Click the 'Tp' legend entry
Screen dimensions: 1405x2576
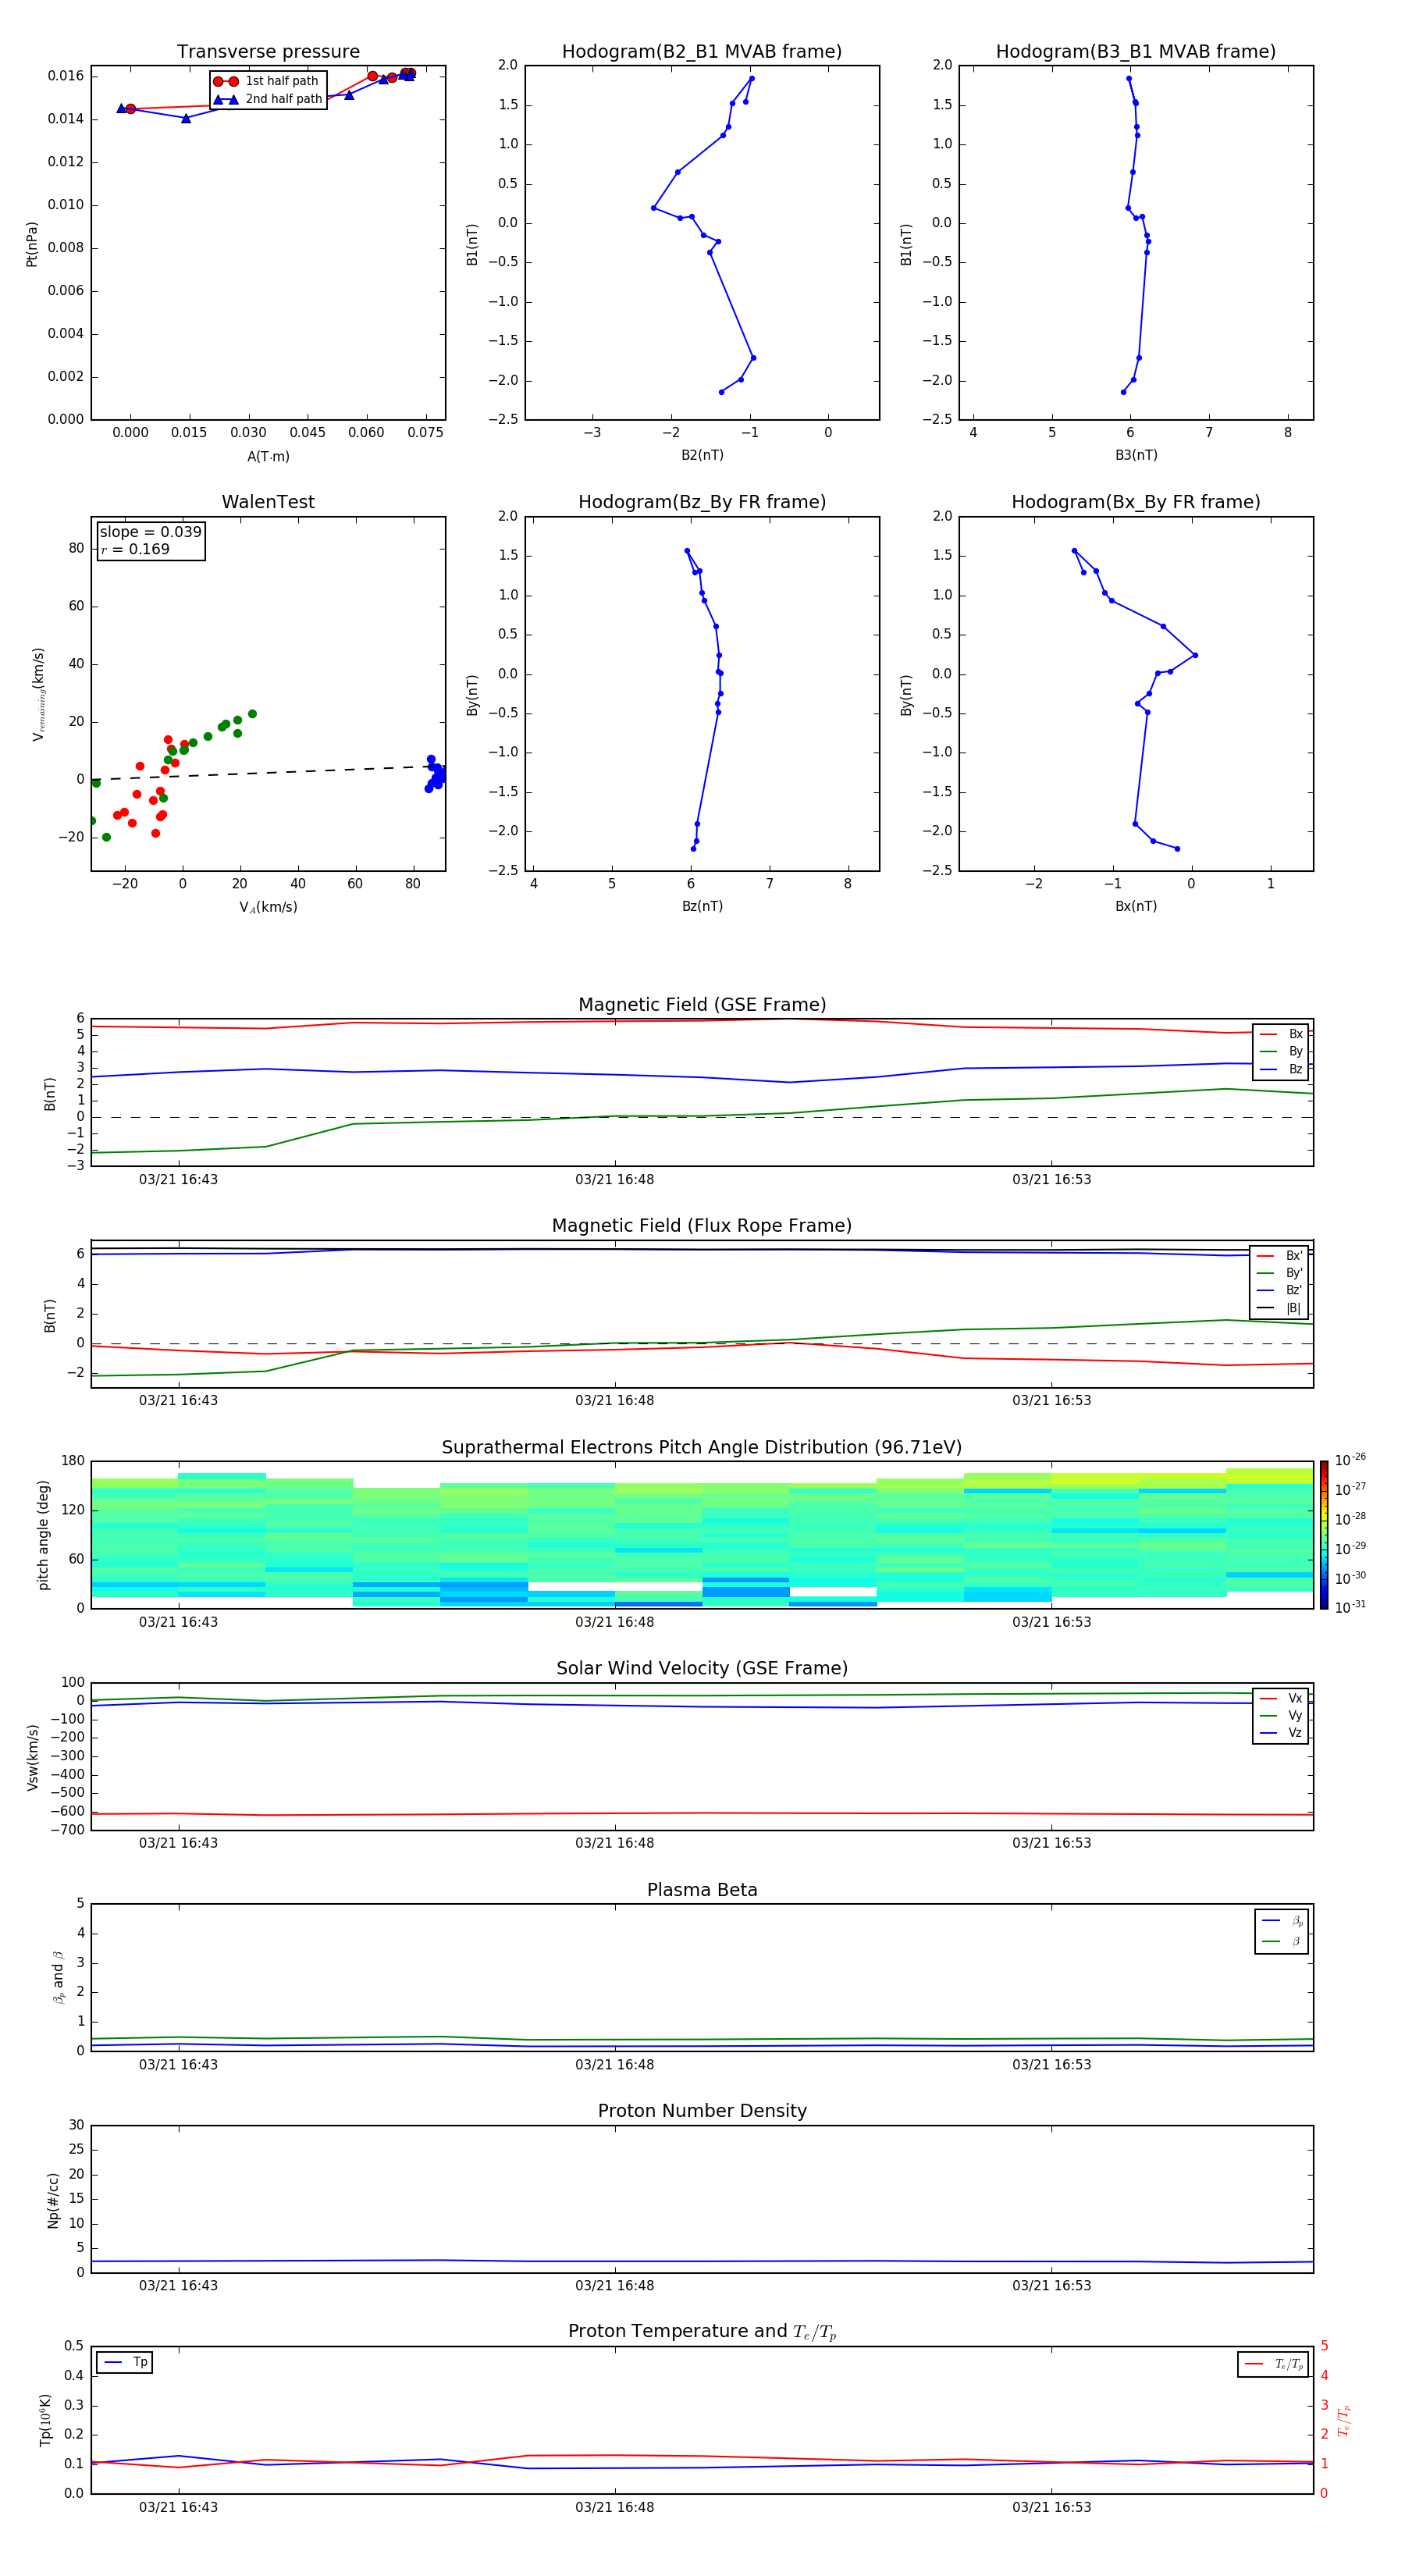coord(125,2362)
